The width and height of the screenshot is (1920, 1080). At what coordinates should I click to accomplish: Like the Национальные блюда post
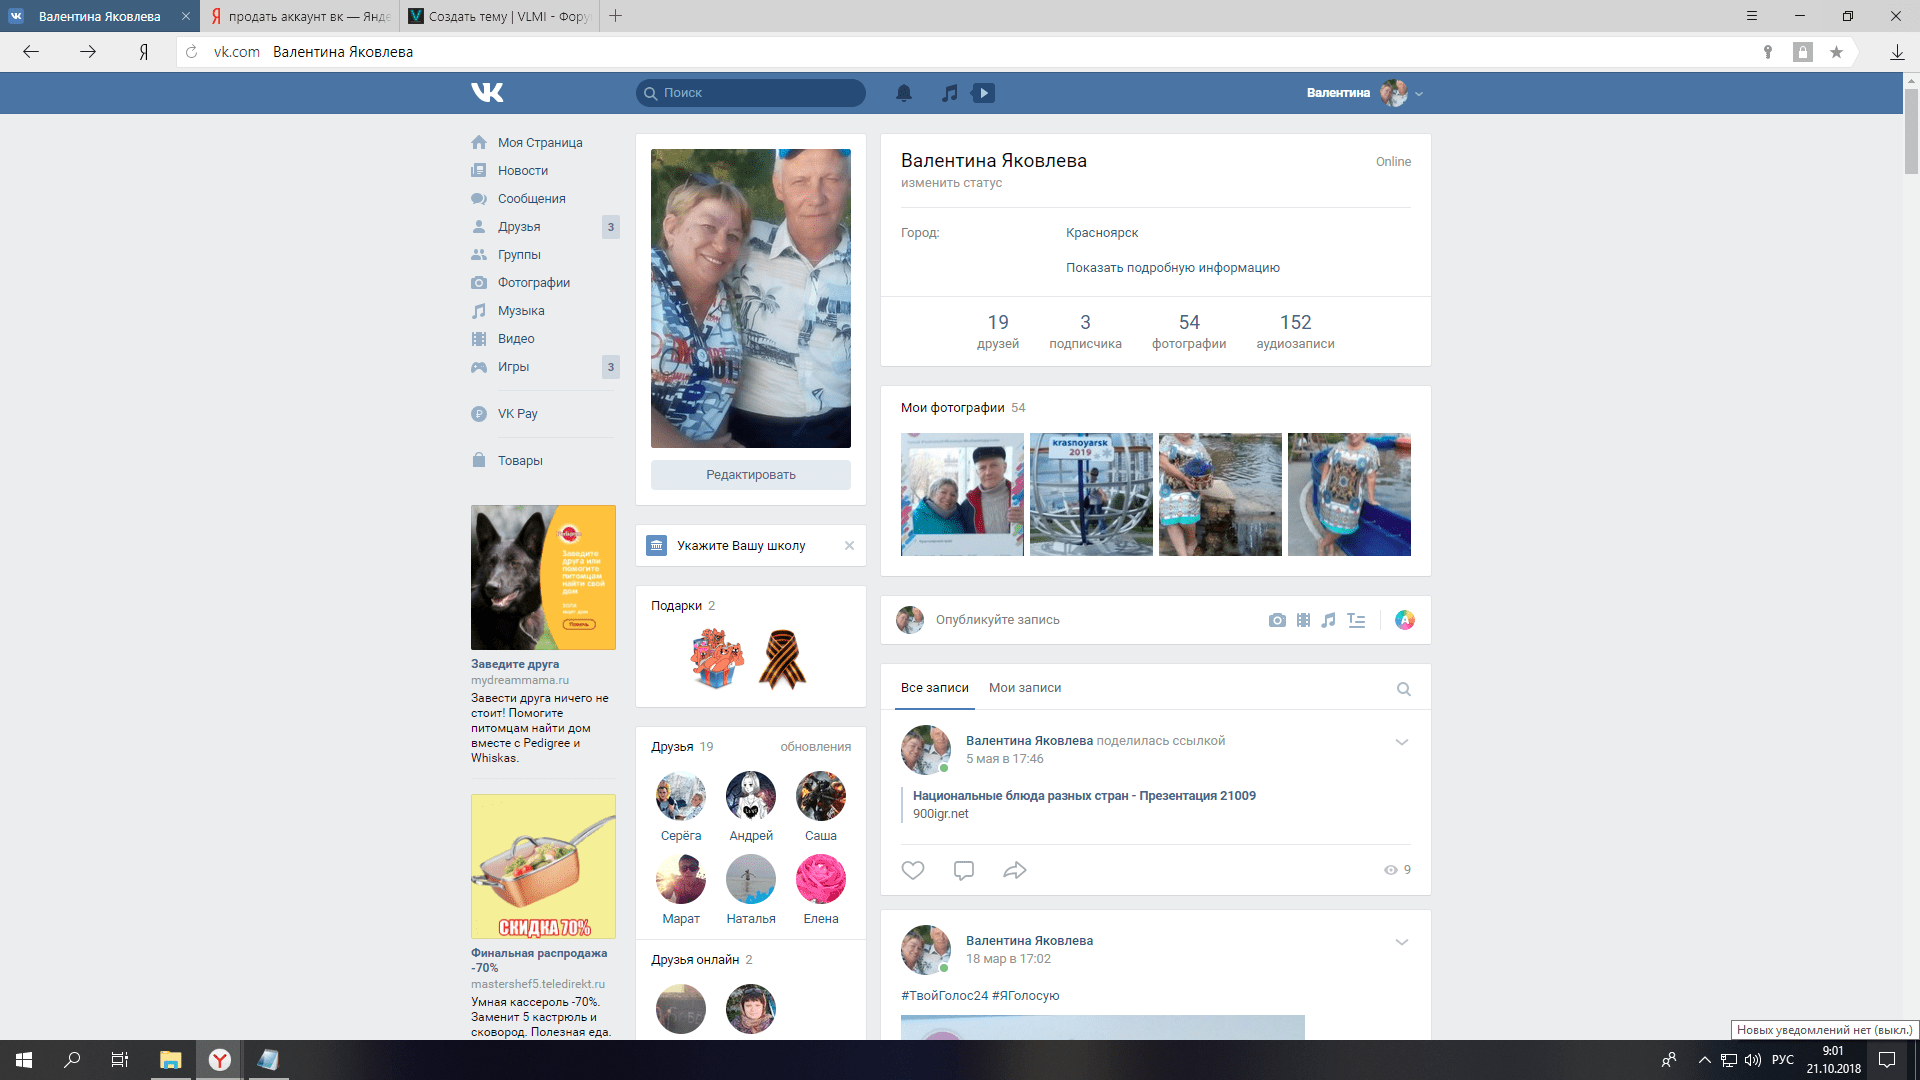point(913,870)
